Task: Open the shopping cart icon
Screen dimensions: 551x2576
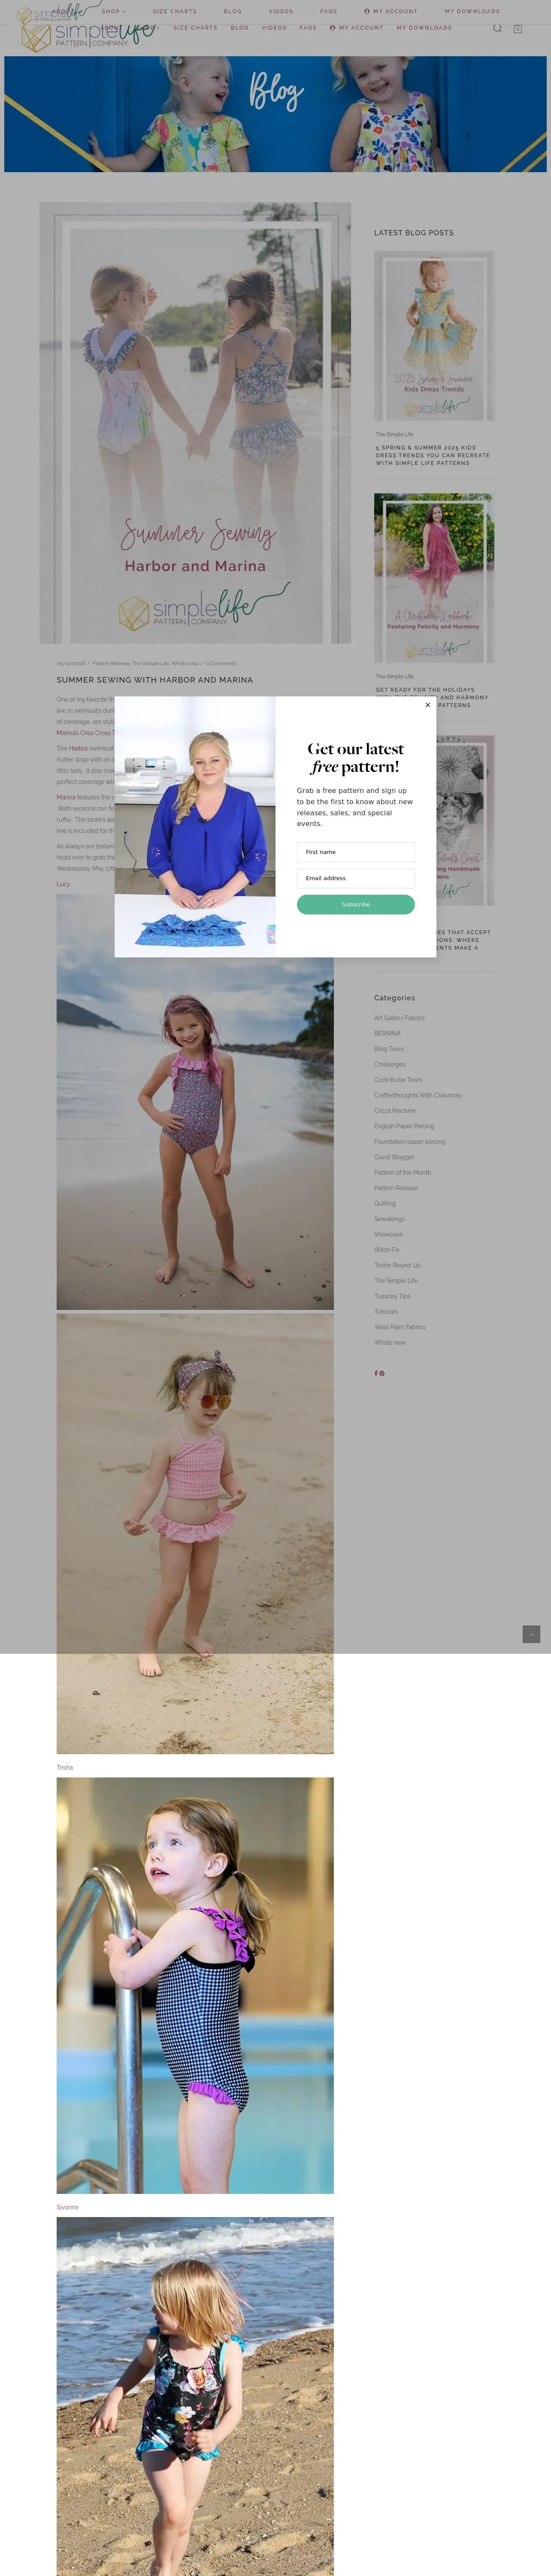Action: pos(517,29)
